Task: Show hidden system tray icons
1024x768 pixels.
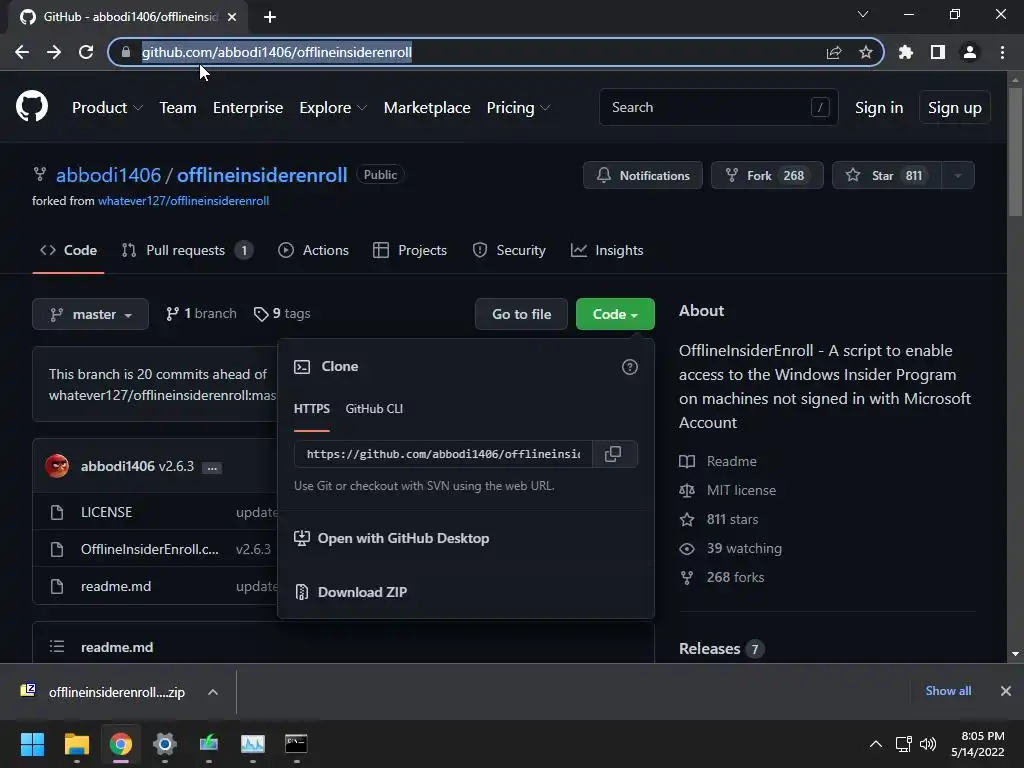Action: [876, 744]
